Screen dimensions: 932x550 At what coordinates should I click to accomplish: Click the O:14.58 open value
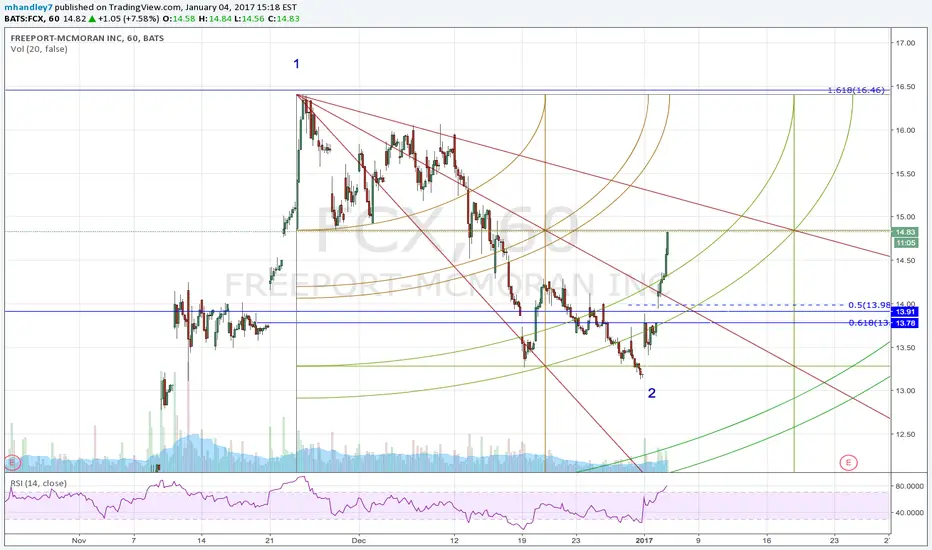point(181,18)
